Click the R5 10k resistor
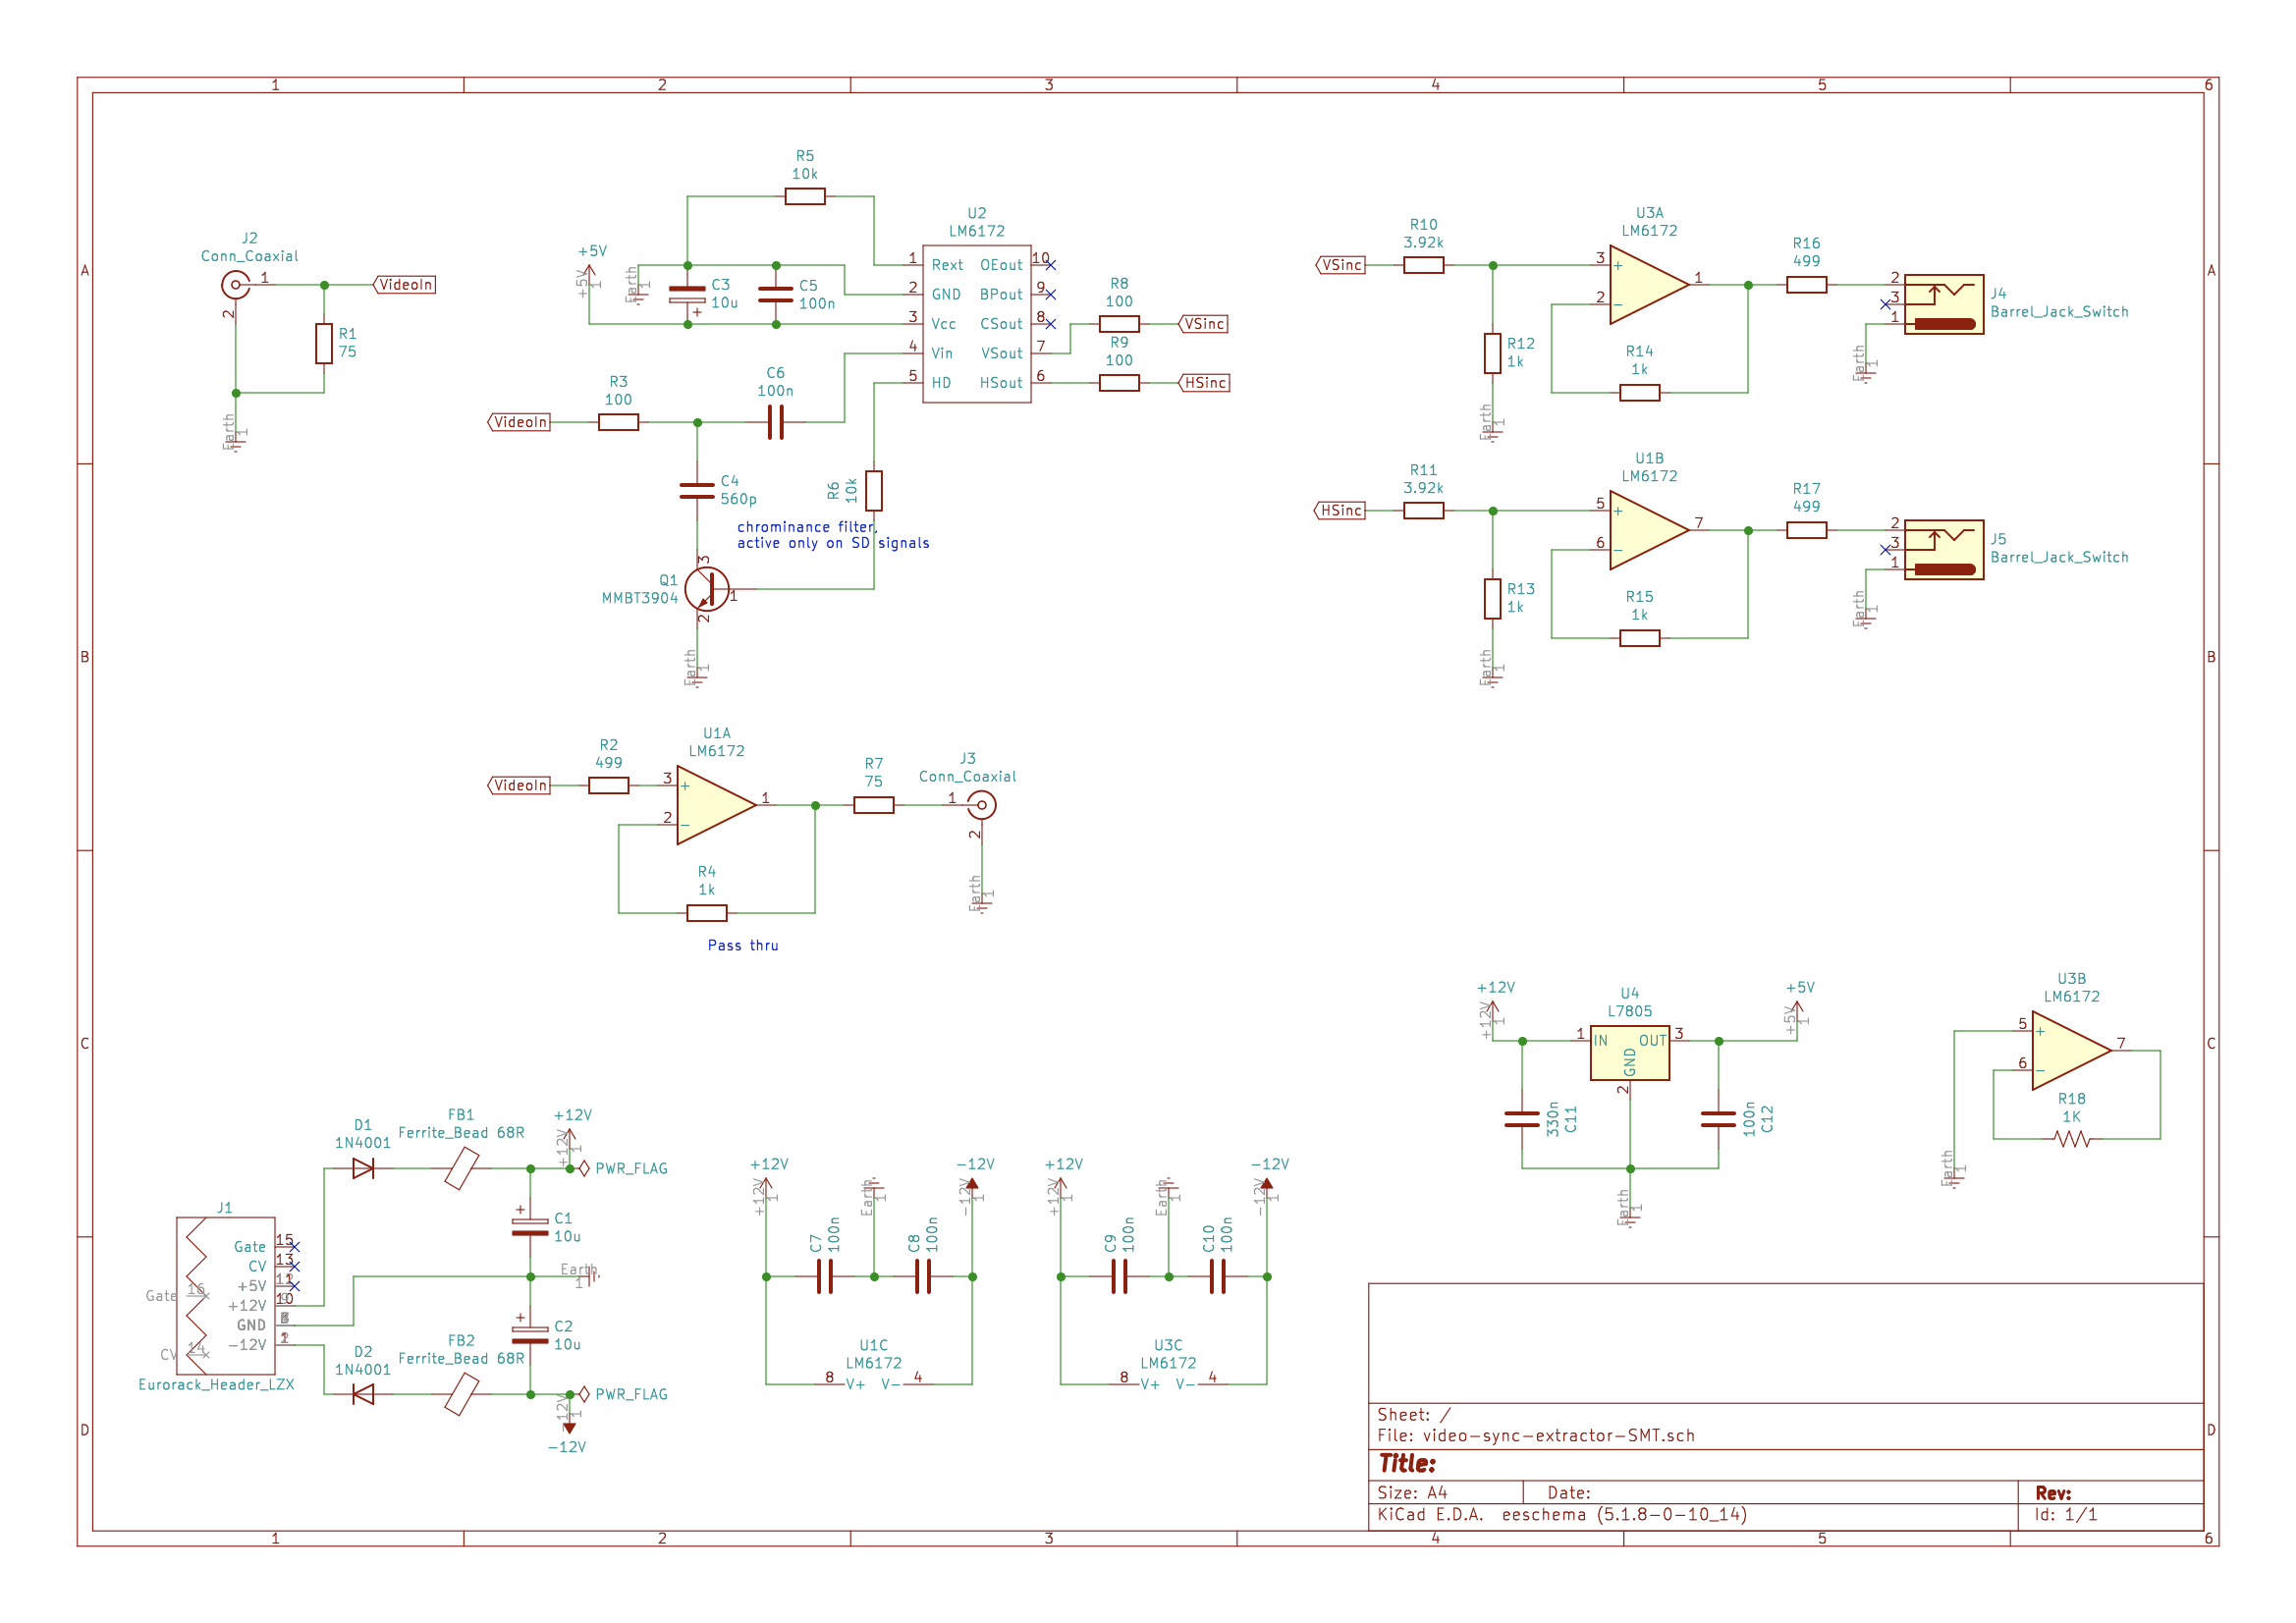Screen dimensions: 2296x1623 coord(804,196)
